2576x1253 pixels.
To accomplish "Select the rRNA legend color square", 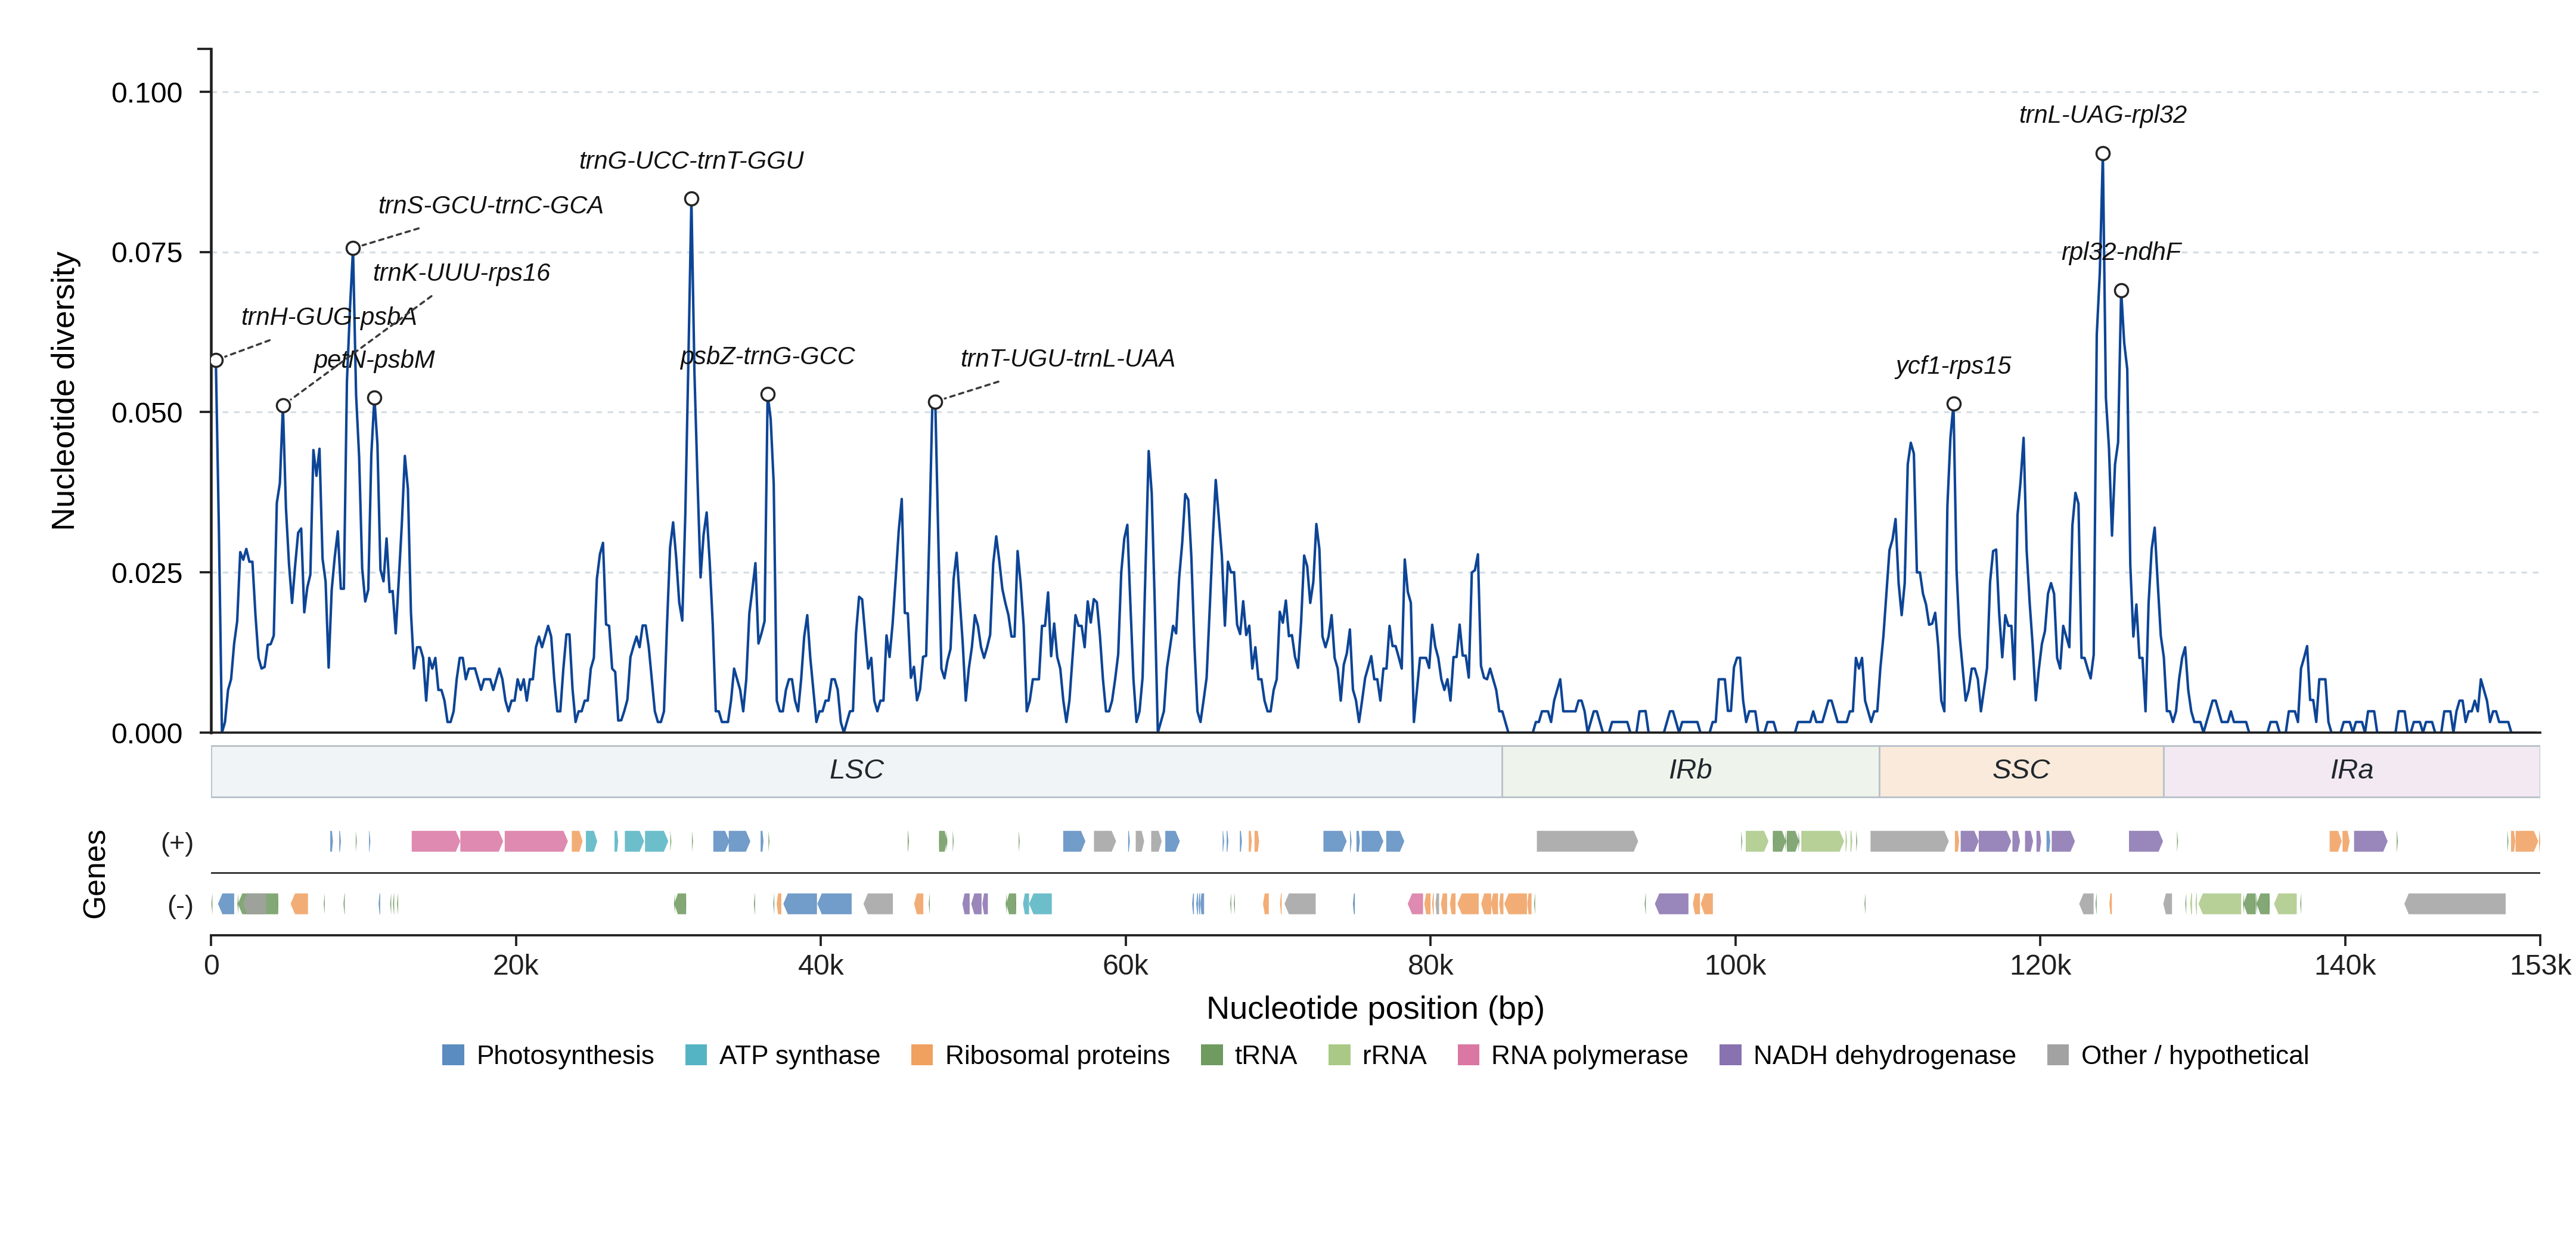I will click(x=1339, y=1055).
